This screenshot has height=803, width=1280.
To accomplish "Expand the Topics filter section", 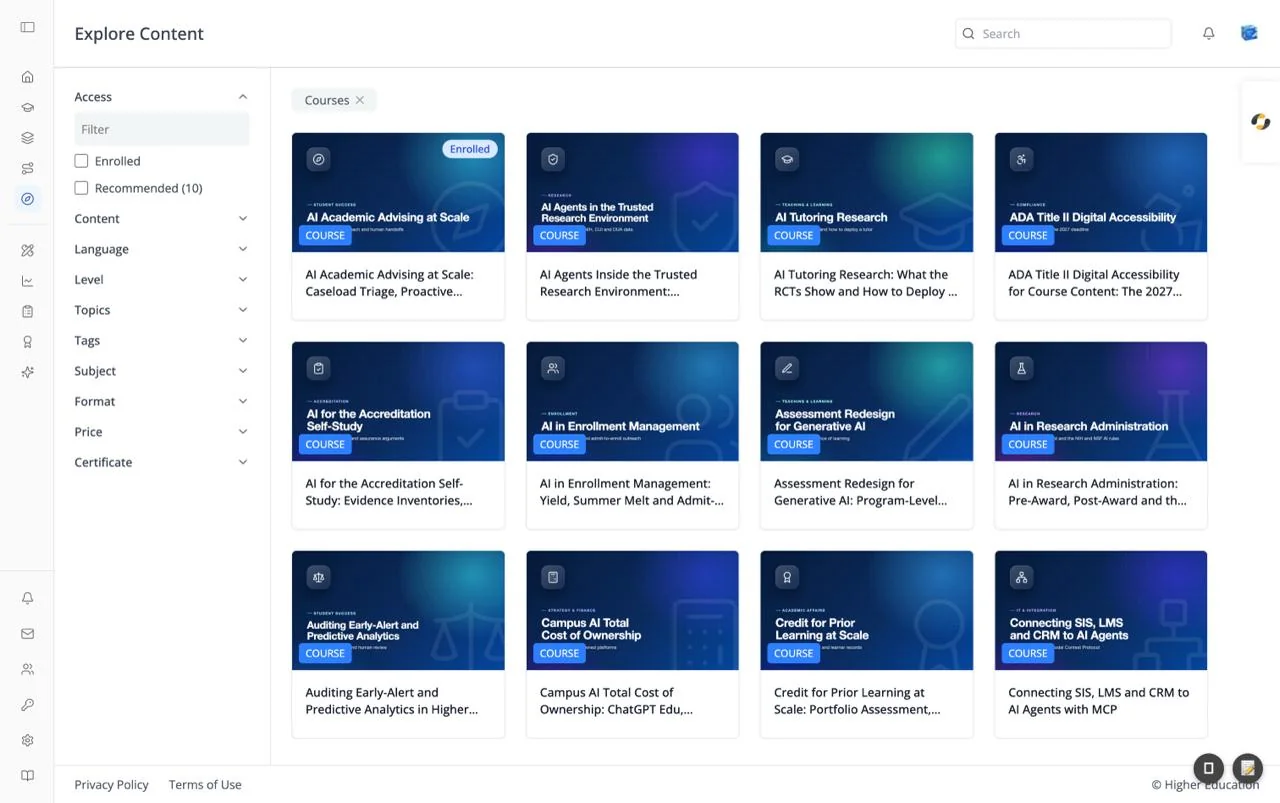I will point(161,310).
